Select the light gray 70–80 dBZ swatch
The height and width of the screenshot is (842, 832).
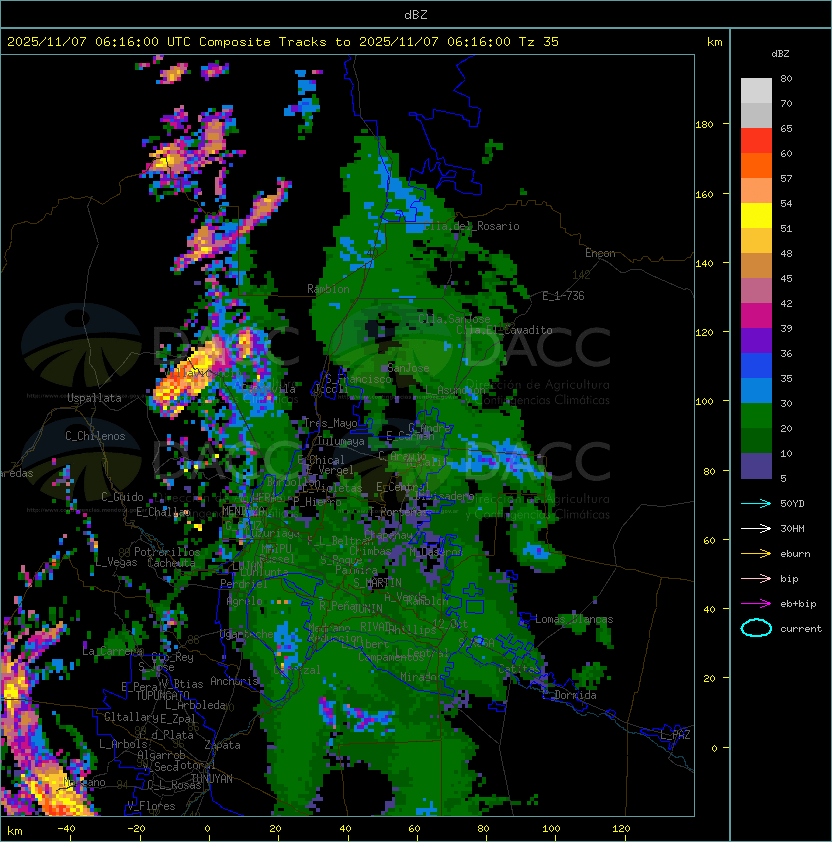point(756,90)
